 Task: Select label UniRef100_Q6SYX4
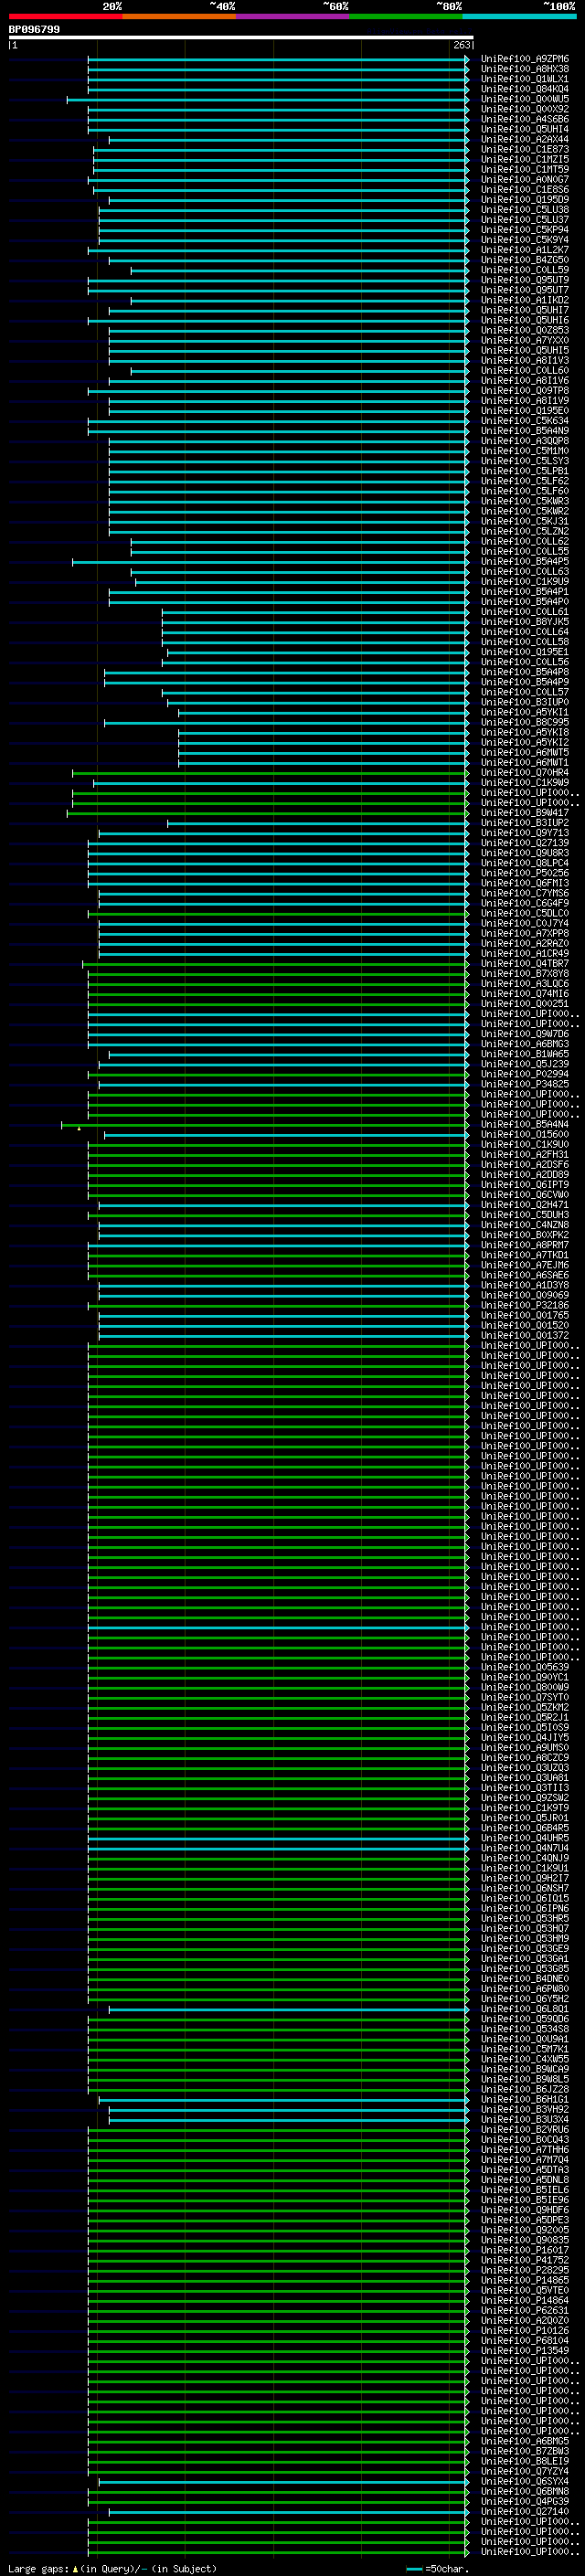[x=524, y=2481]
